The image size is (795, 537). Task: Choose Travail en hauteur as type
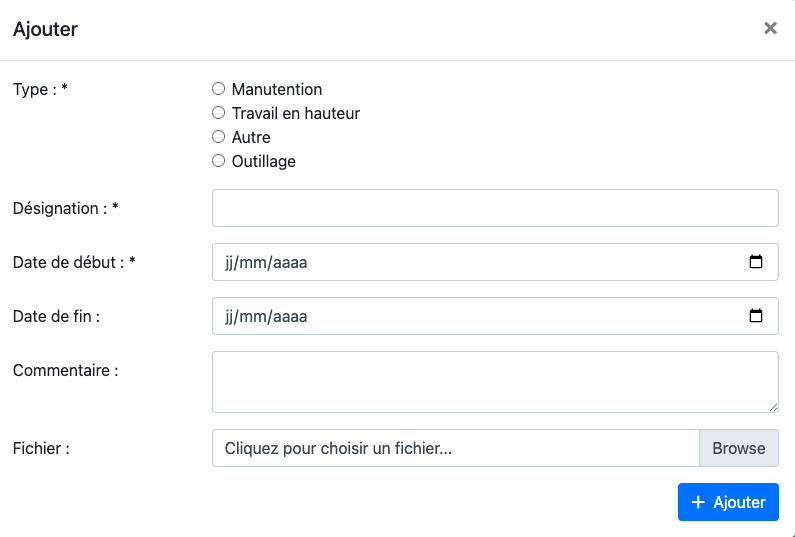tap(219, 113)
